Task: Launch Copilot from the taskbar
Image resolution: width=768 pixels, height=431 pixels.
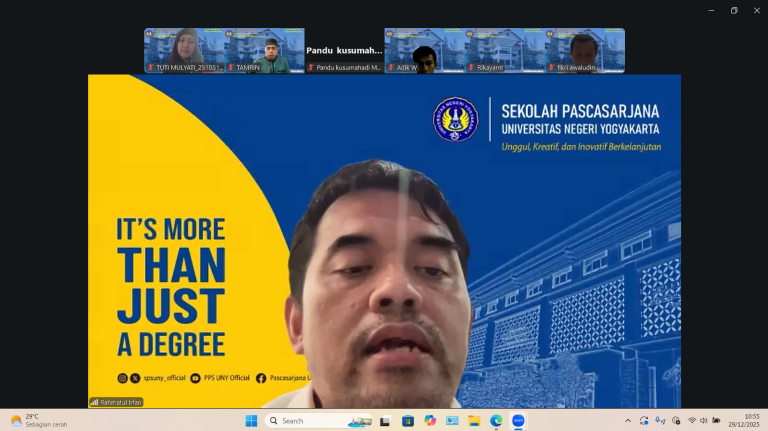Action: click(x=430, y=421)
